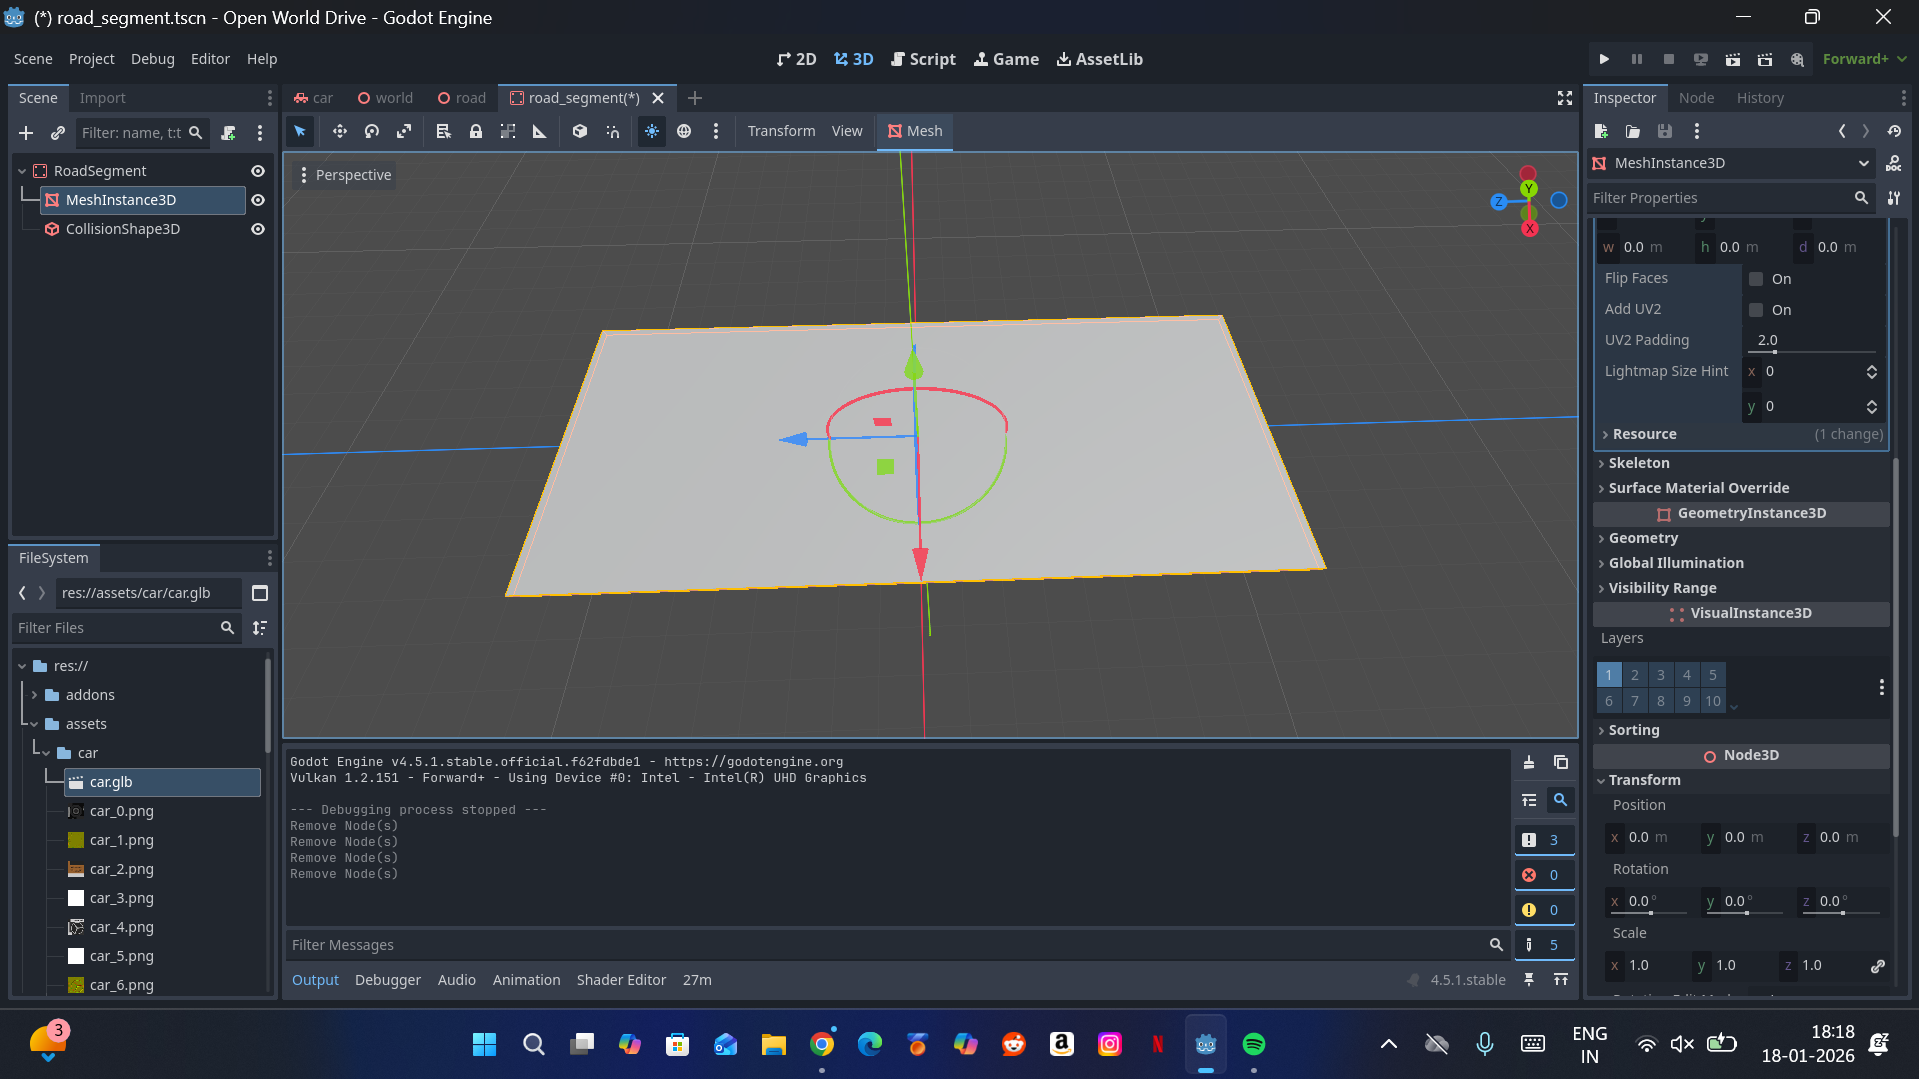
Task: Enable the Flip Faces checkbox
Action: 1756,279
